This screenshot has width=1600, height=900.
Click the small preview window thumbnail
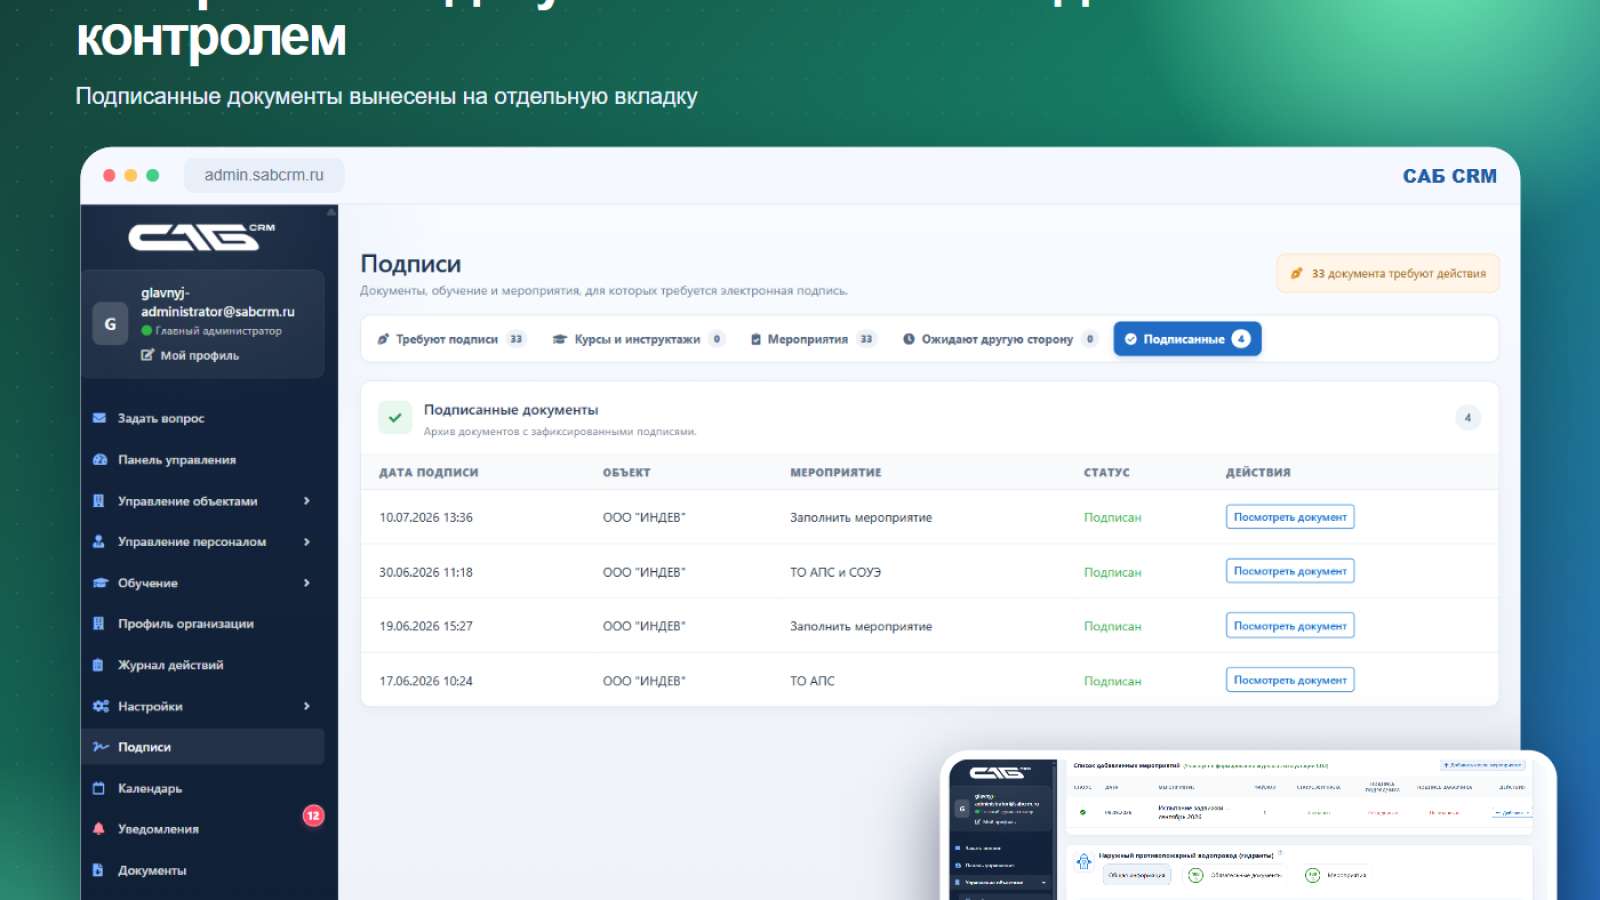[1248, 826]
